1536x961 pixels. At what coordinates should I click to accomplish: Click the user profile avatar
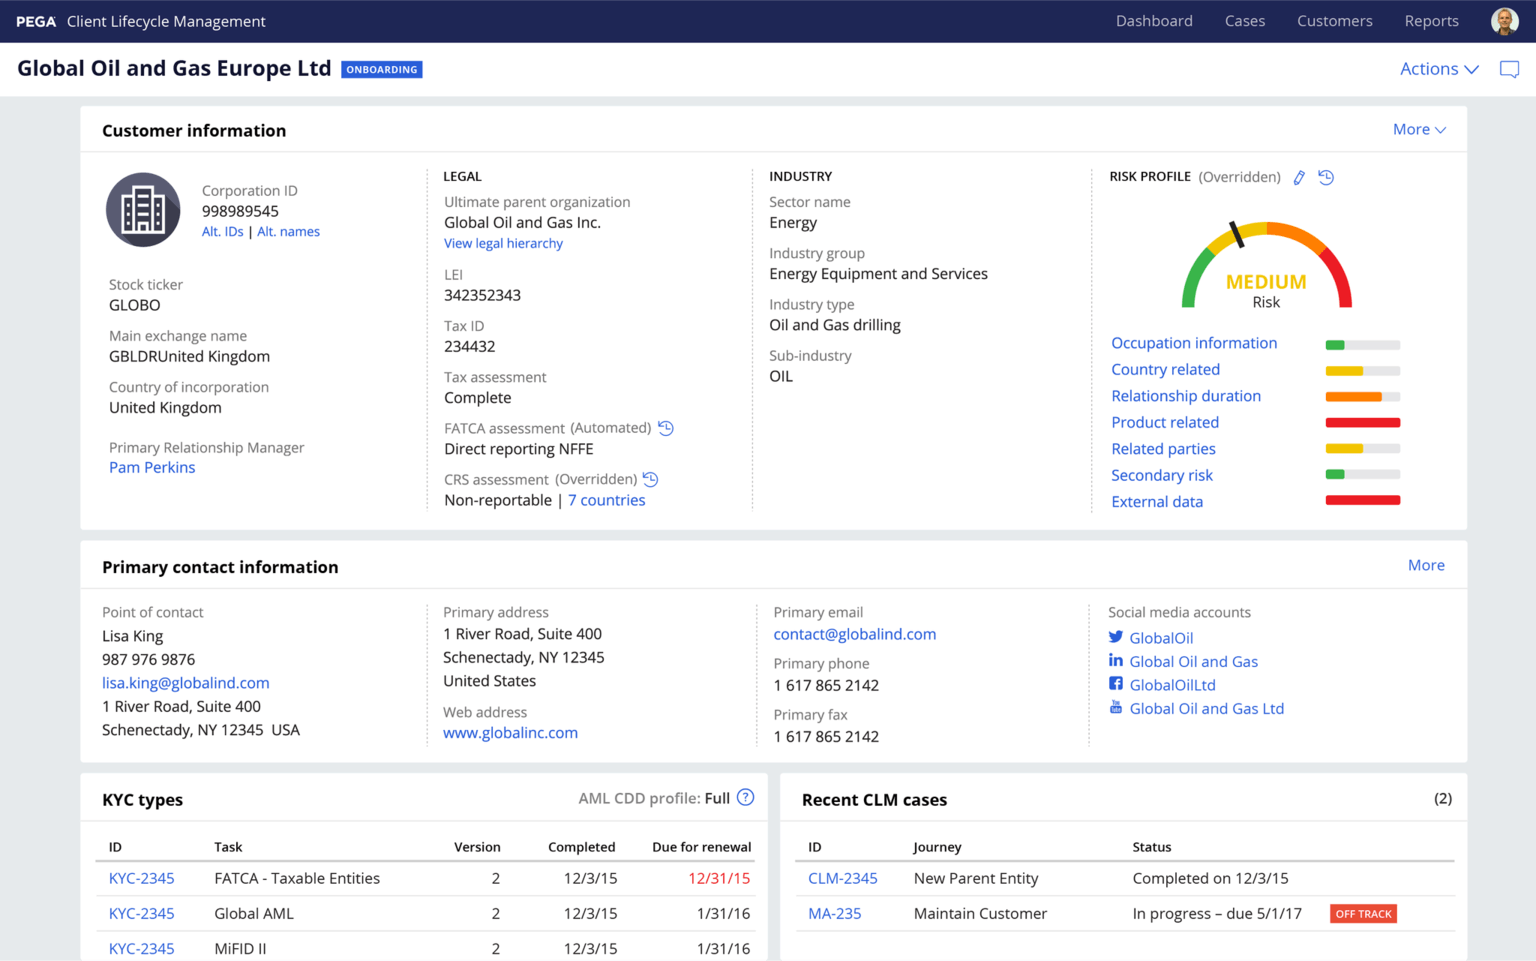(1503, 20)
